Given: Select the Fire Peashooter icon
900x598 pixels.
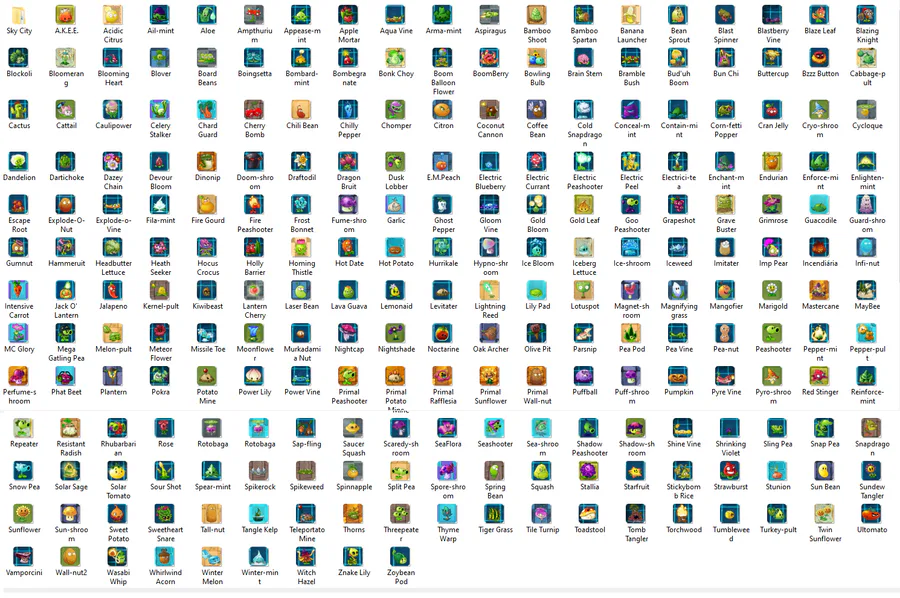Looking at the screenshot, I should [x=254, y=204].
